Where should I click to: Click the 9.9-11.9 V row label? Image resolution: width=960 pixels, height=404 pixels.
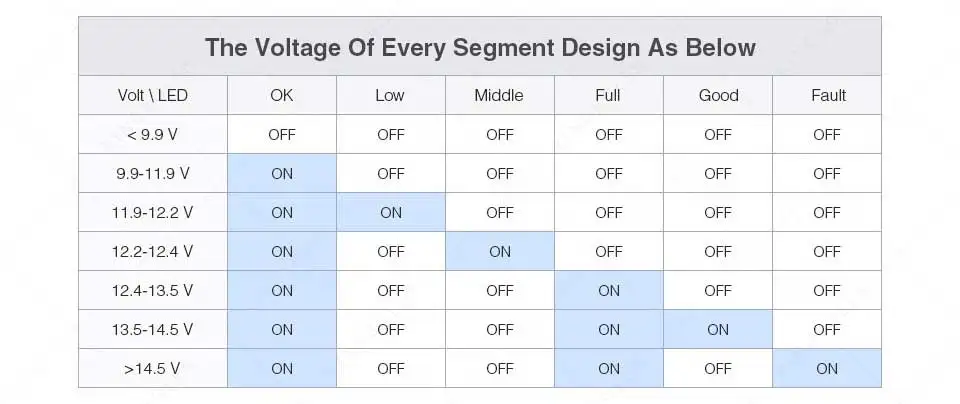coord(153,173)
